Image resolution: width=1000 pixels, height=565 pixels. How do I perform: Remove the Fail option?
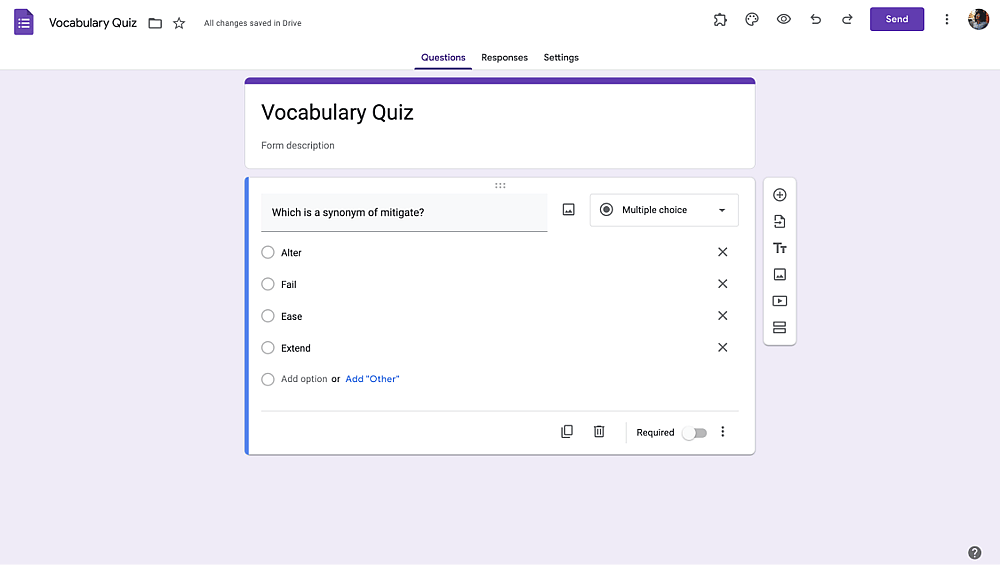pos(723,284)
